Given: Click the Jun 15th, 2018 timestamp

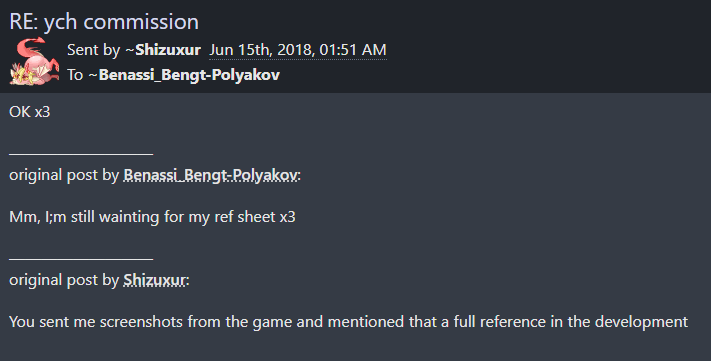Looking at the screenshot, I should coord(298,50).
